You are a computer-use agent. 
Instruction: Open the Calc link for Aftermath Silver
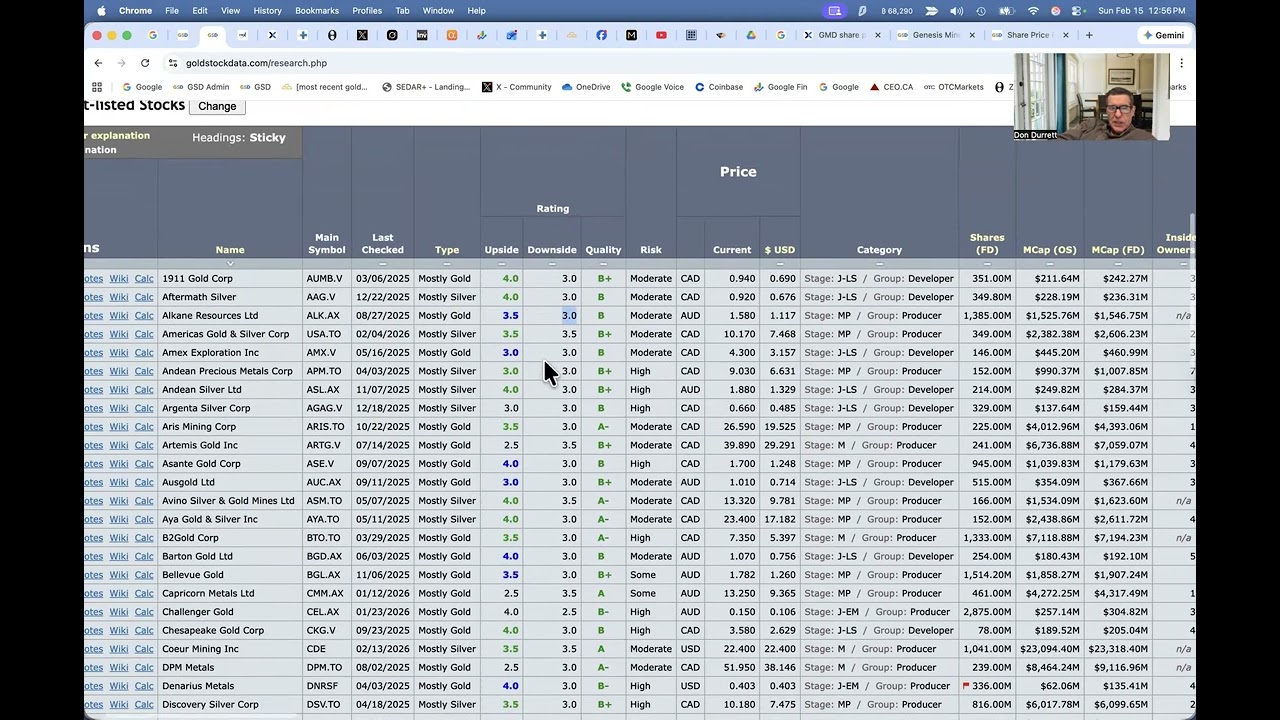pos(144,297)
